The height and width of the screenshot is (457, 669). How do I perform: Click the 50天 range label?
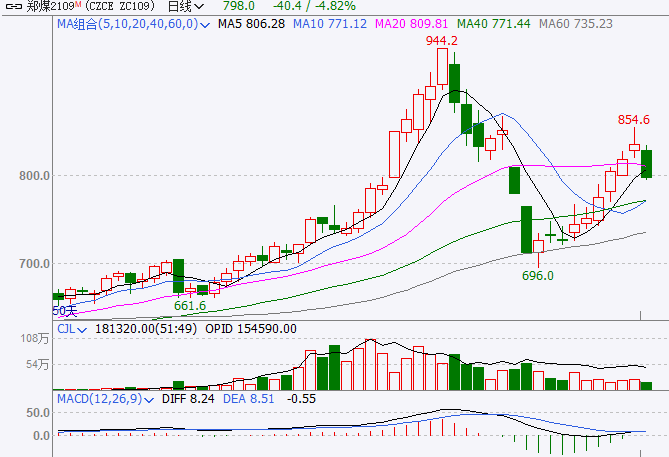click(65, 311)
